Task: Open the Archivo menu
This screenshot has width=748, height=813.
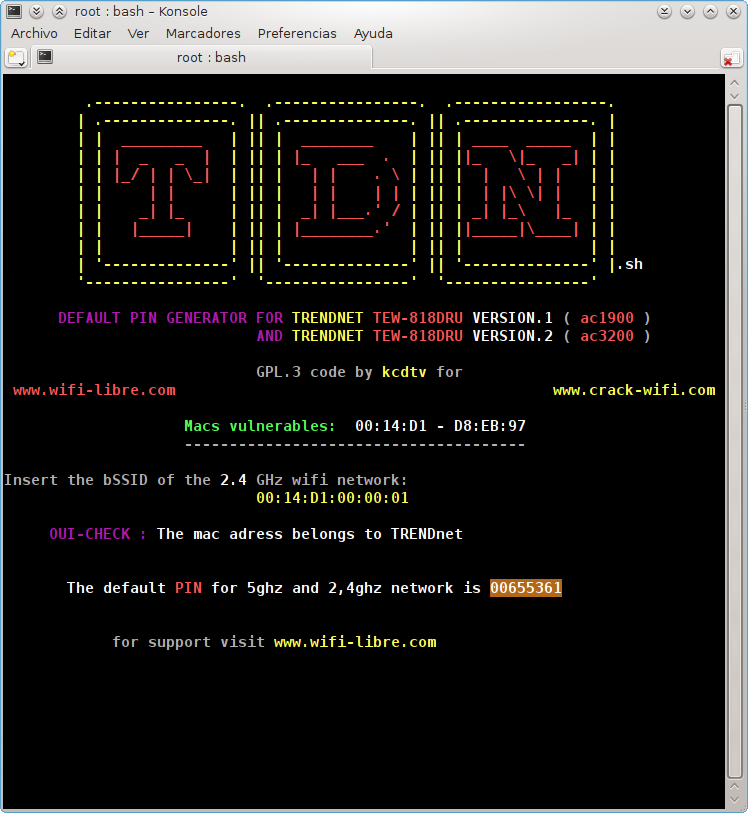Action: coord(34,34)
